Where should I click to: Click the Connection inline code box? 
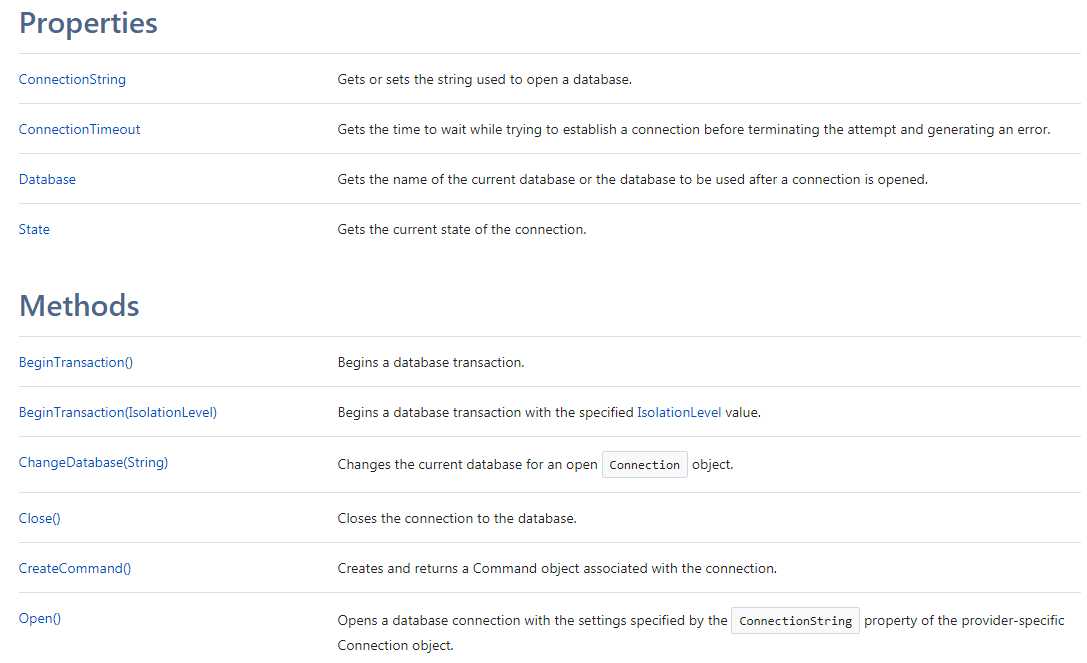645,465
